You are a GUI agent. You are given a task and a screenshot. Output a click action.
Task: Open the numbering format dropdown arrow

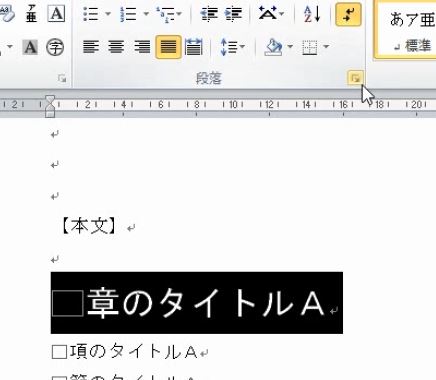[x=146, y=14]
